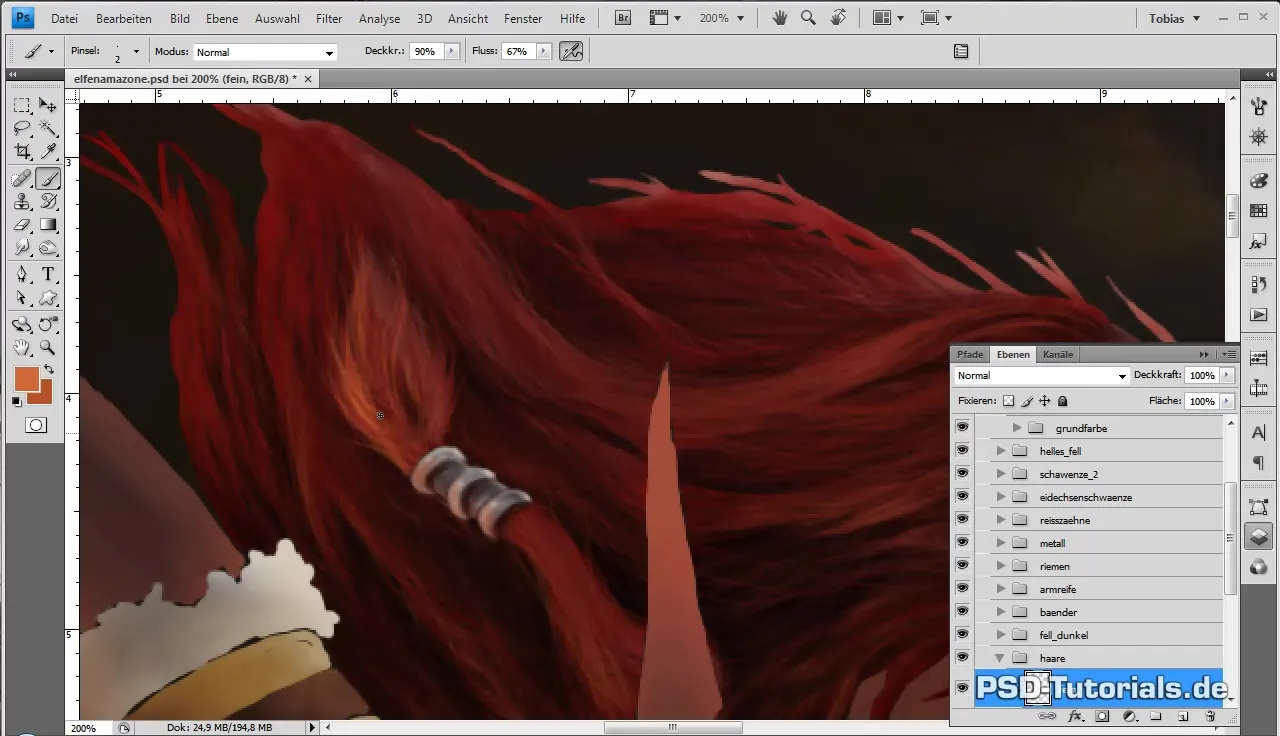Select the Crop tool

(x=21, y=153)
